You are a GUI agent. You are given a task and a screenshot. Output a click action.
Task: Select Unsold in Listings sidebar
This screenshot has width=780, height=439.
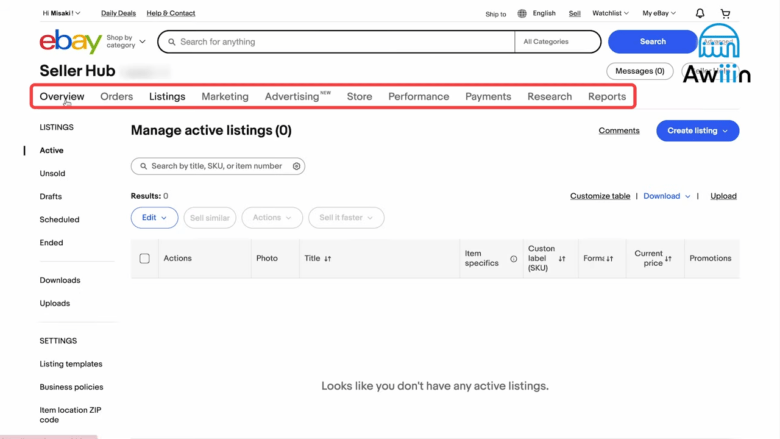(x=52, y=174)
